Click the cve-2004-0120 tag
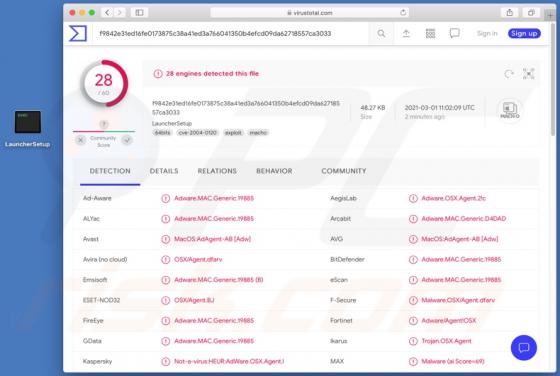560x376 pixels. [198, 132]
